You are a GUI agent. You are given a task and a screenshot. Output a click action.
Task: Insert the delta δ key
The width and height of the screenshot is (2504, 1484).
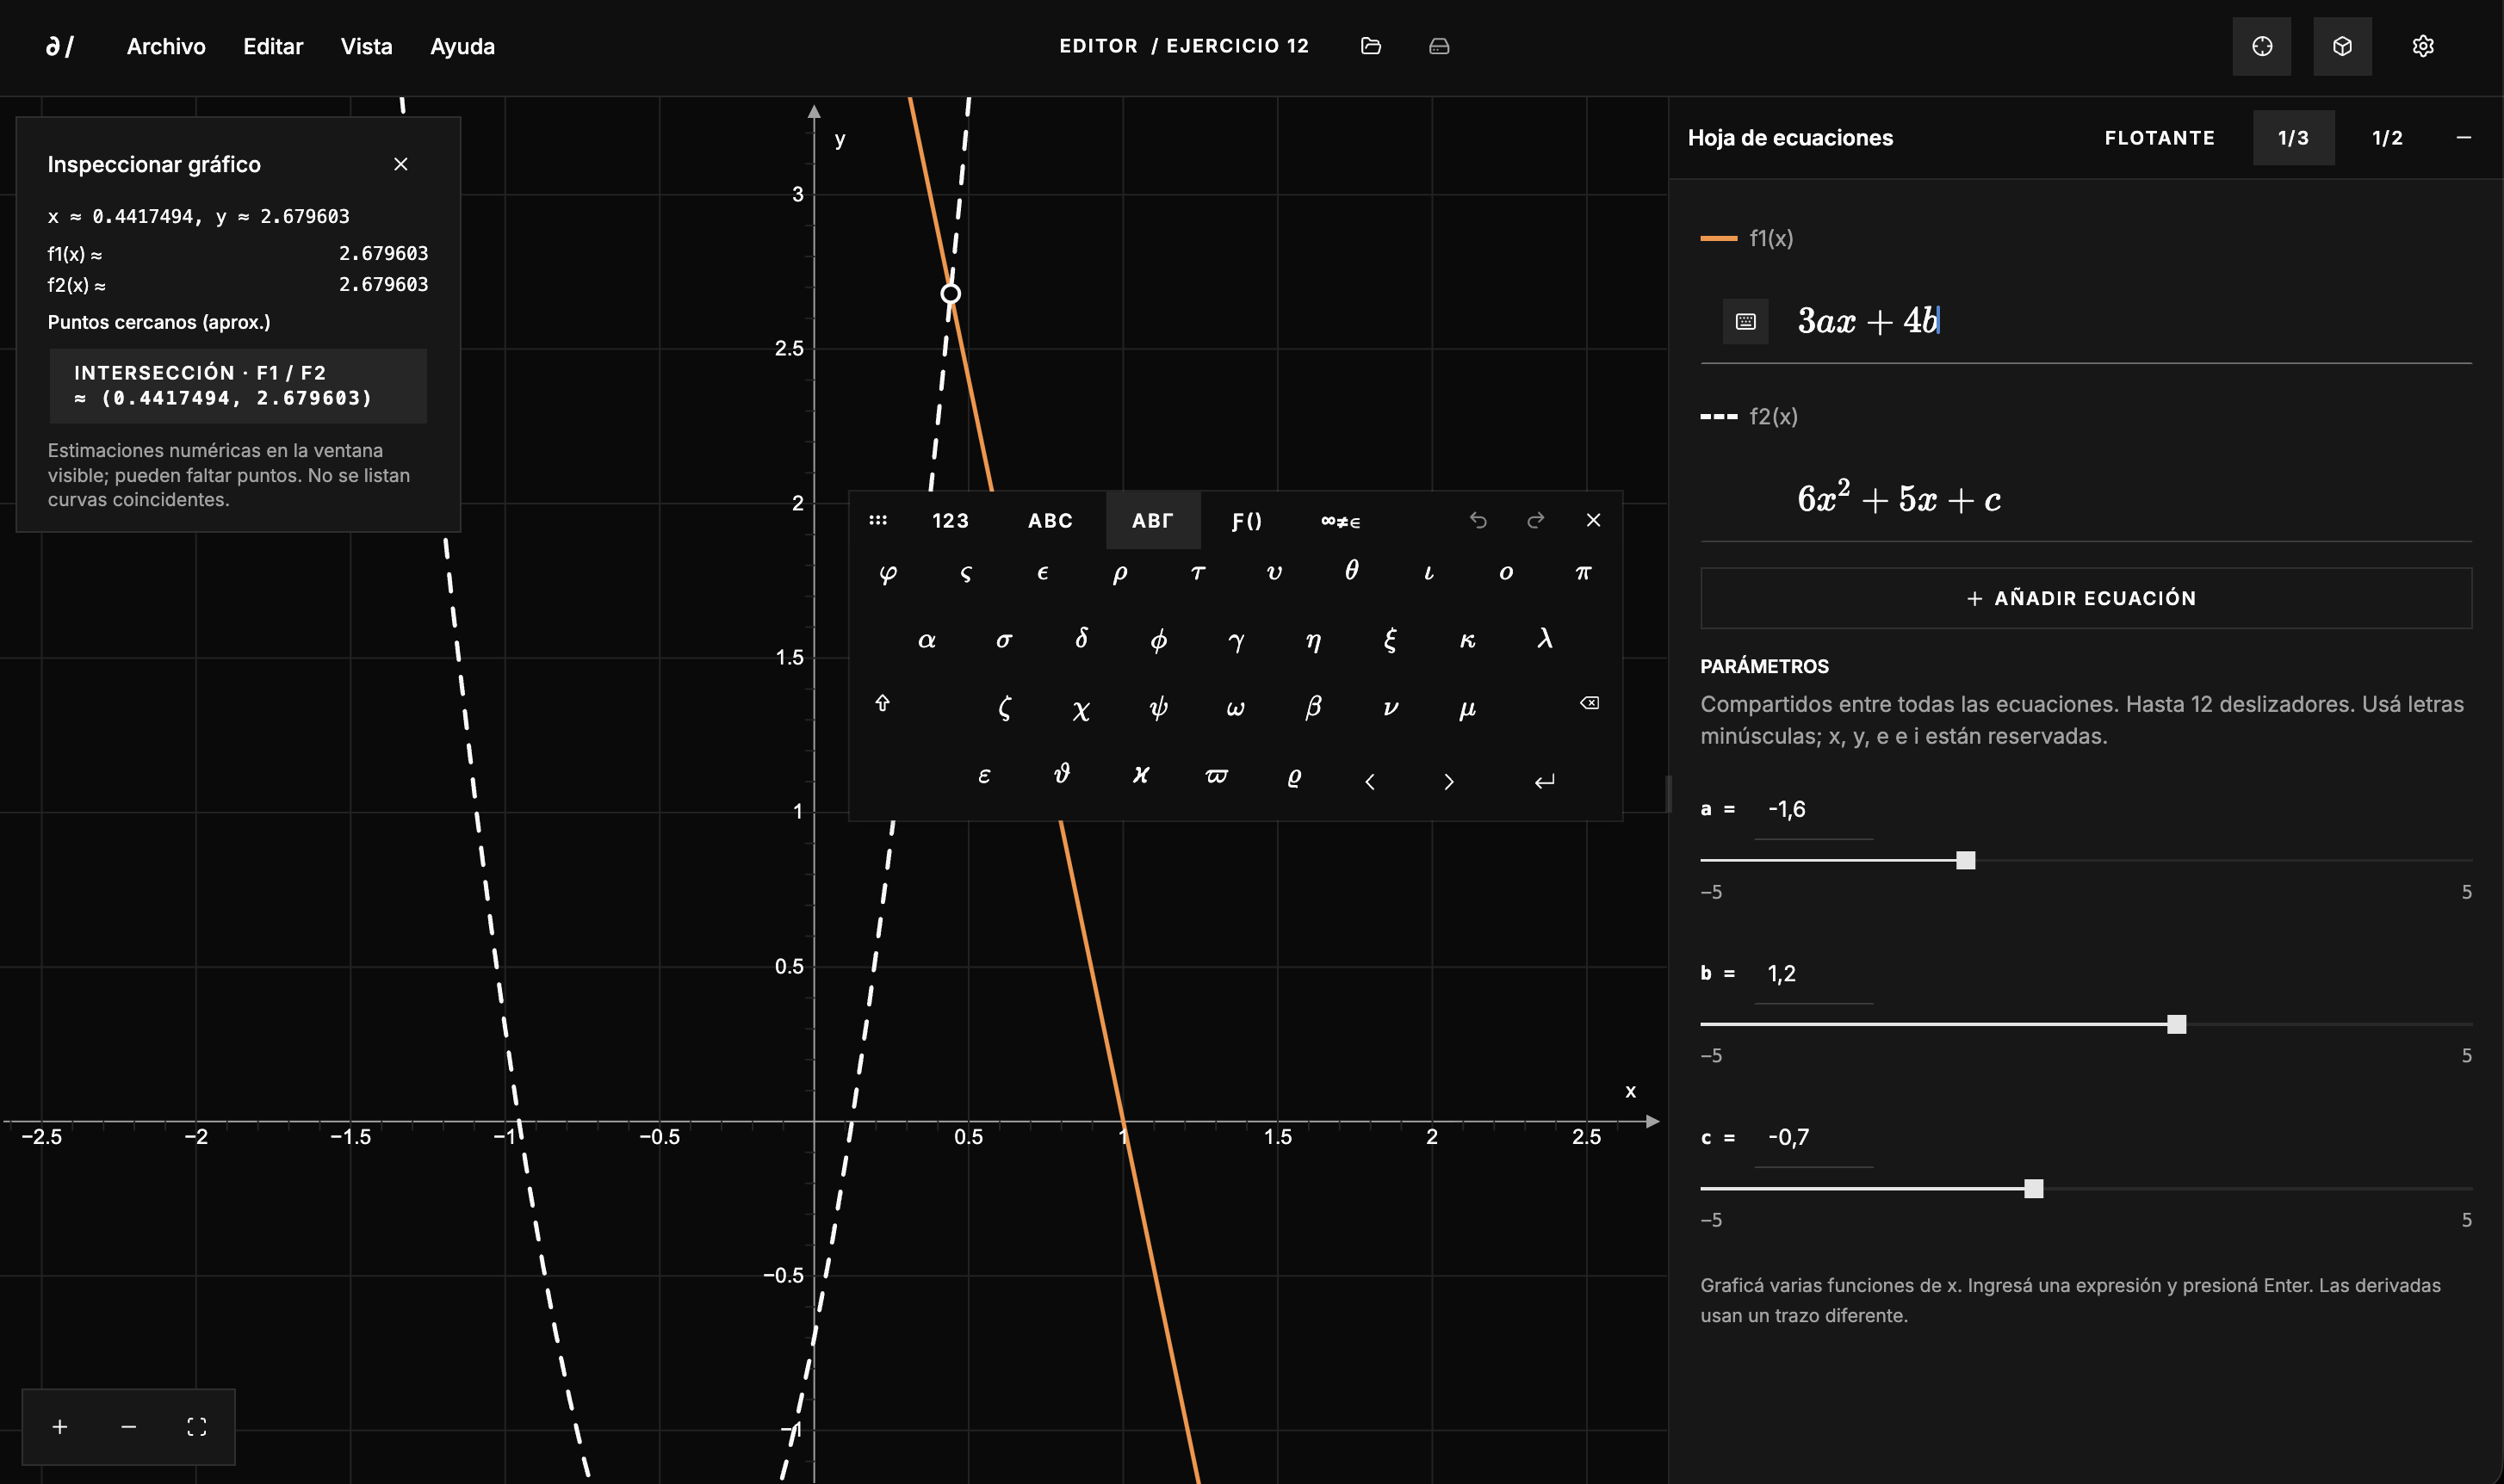pos(1081,639)
